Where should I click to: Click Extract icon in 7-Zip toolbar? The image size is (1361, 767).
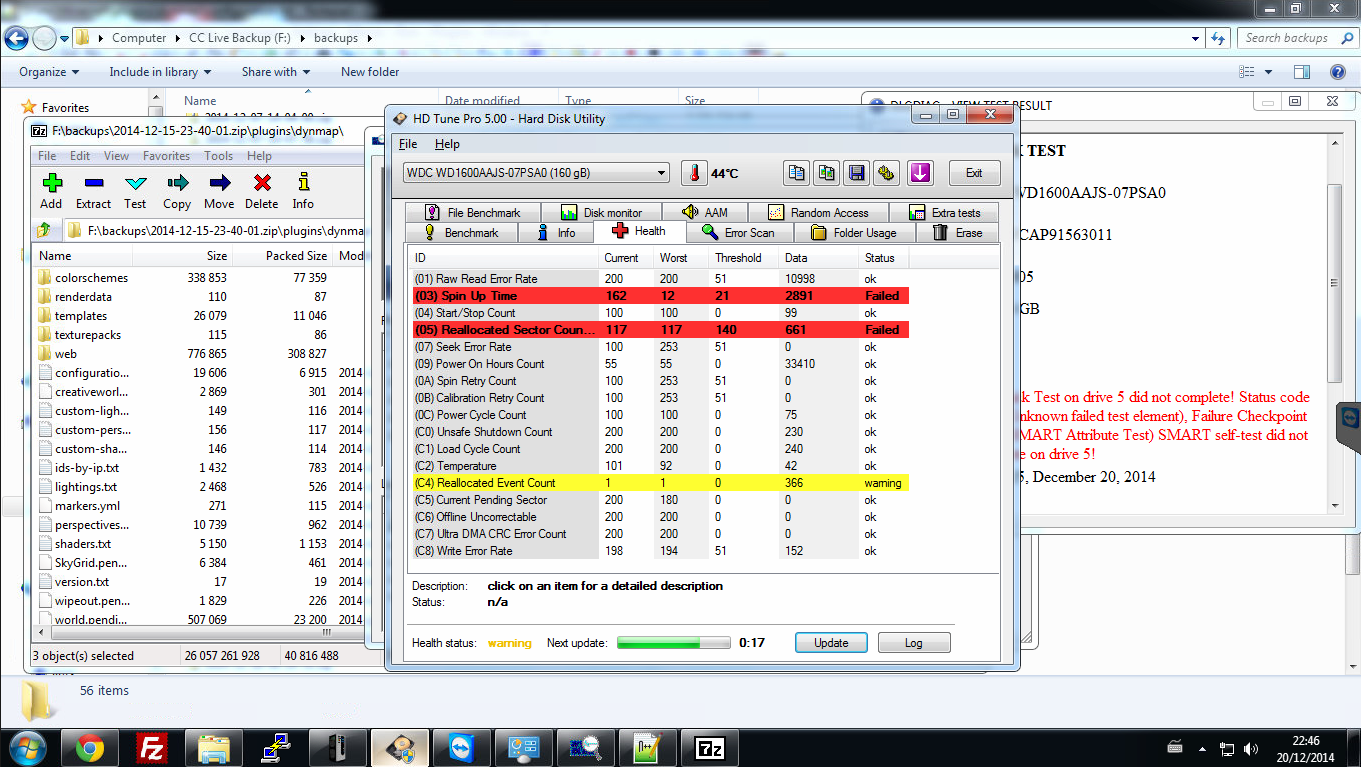click(94, 183)
